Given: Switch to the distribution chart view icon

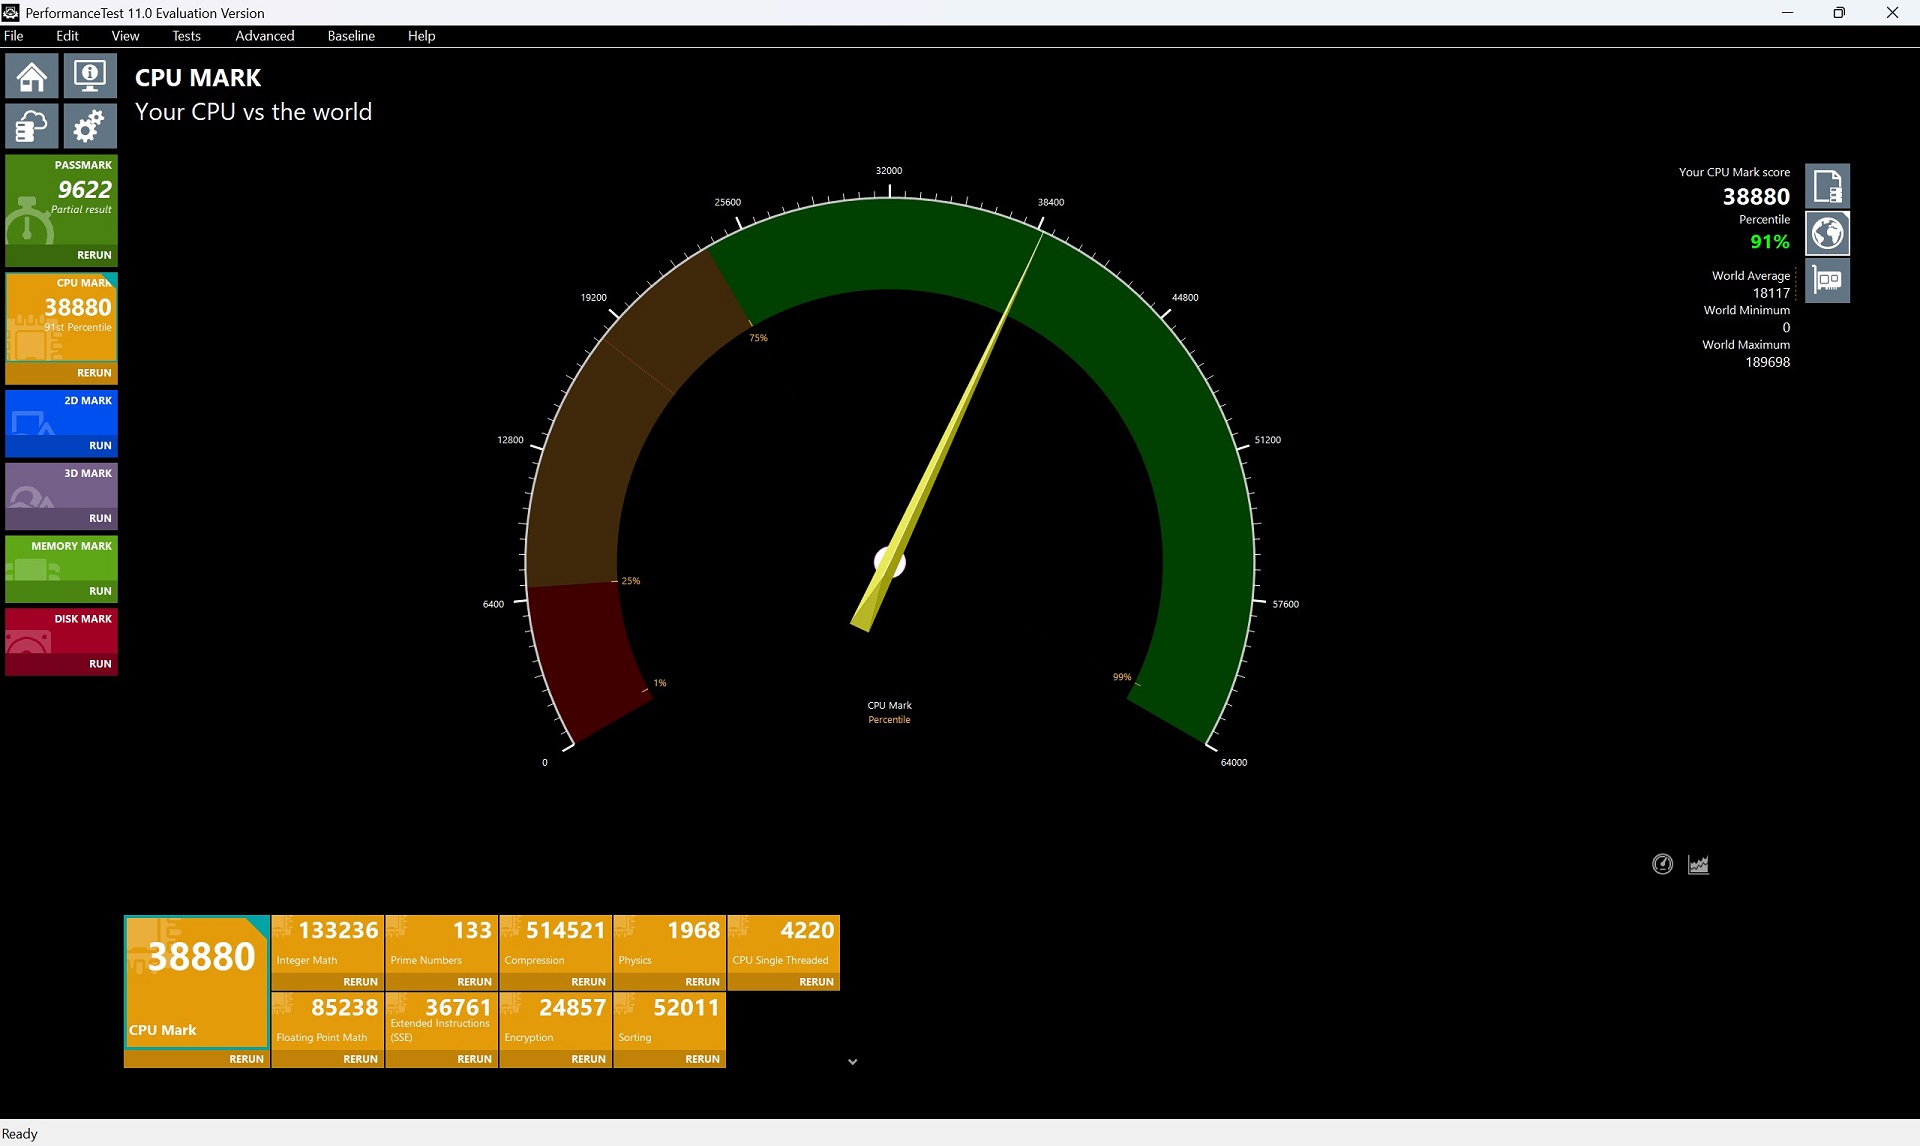Looking at the screenshot, I should [1698, 864].
